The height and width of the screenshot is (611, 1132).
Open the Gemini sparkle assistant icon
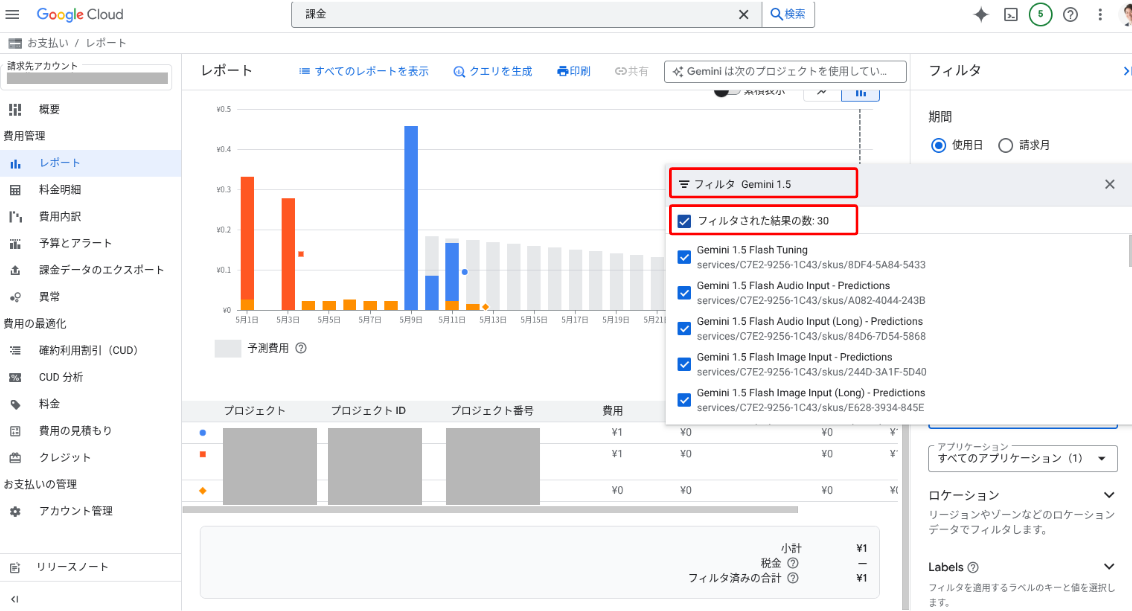point(980,14)
